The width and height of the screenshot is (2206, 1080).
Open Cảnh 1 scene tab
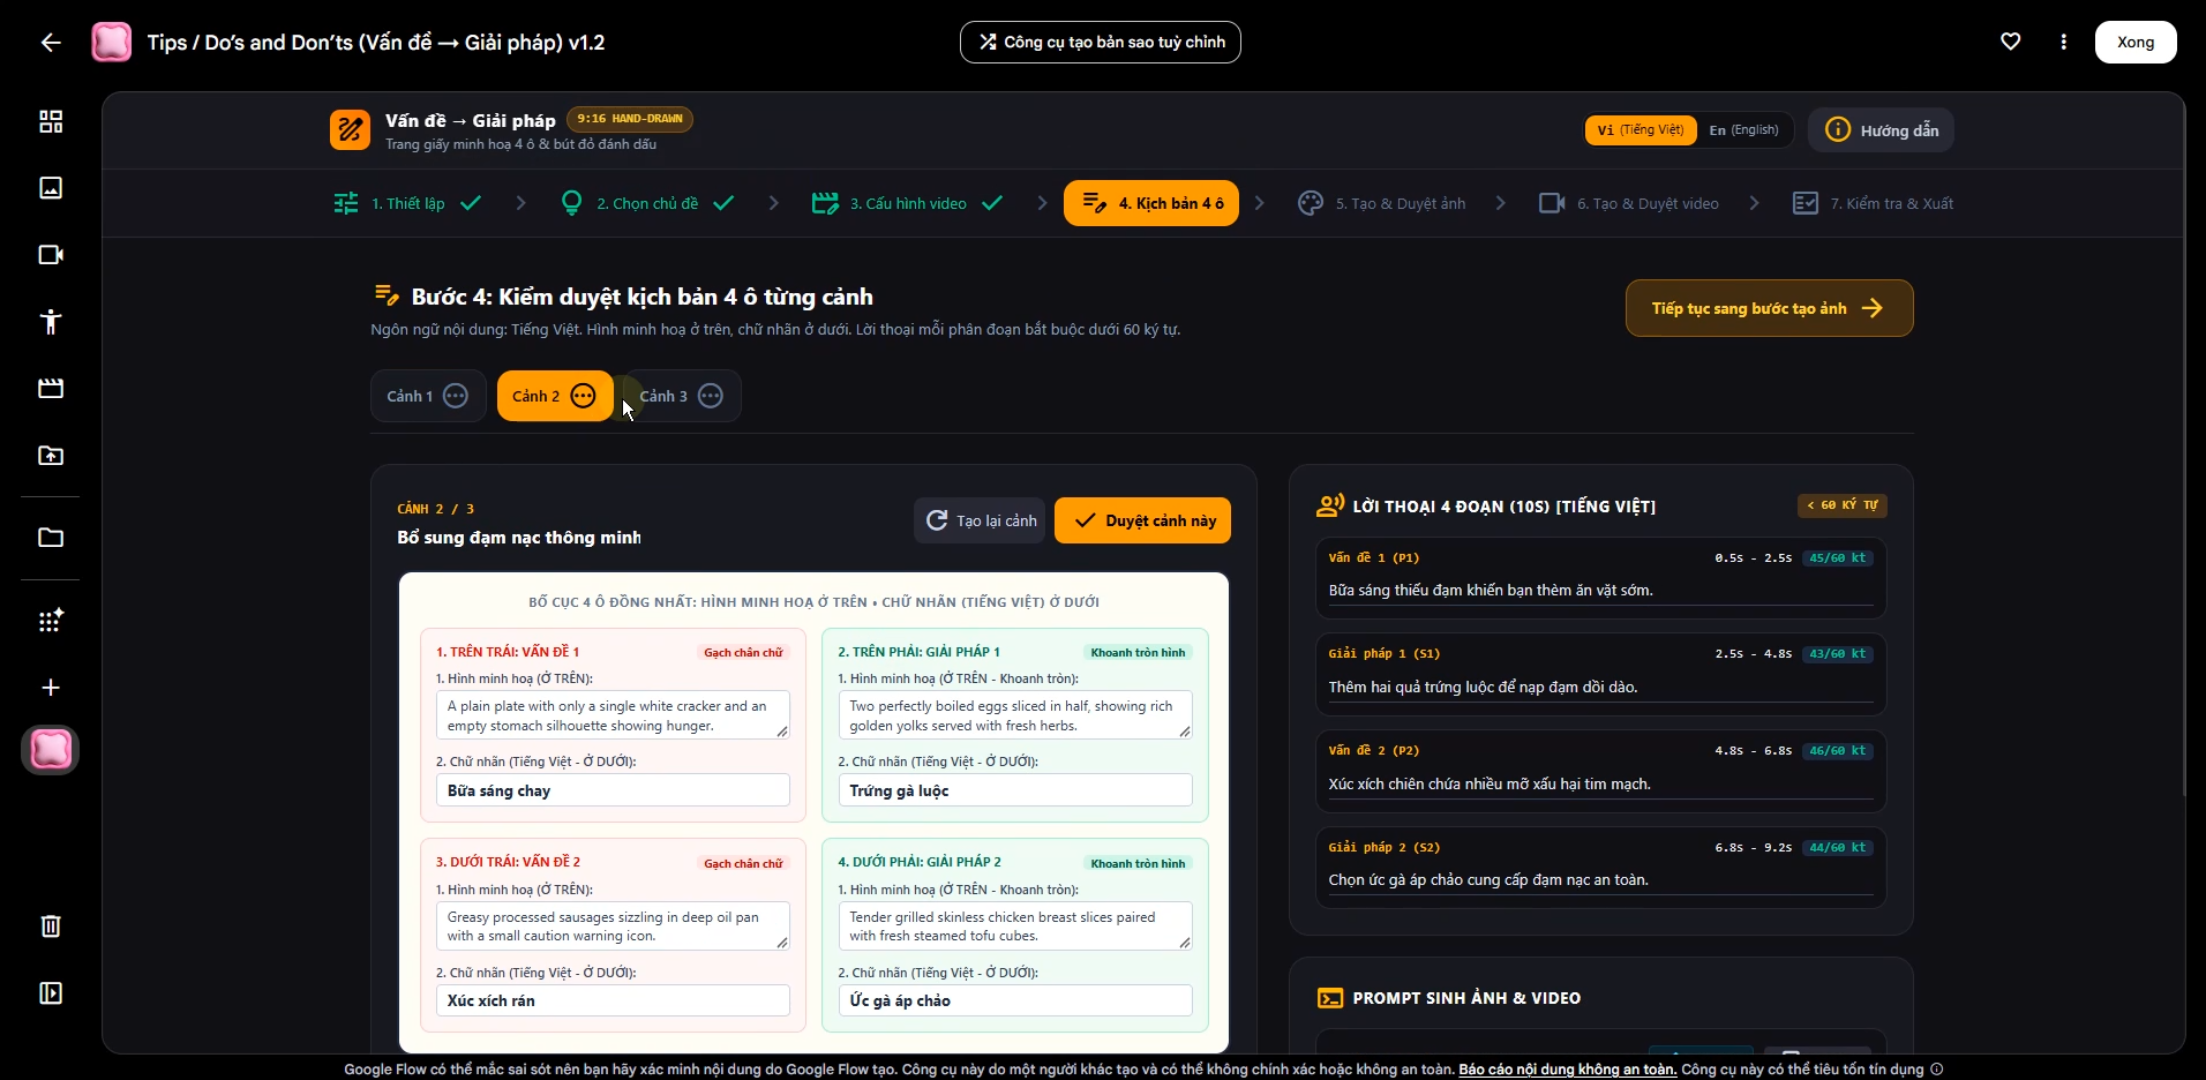point(427,396)
